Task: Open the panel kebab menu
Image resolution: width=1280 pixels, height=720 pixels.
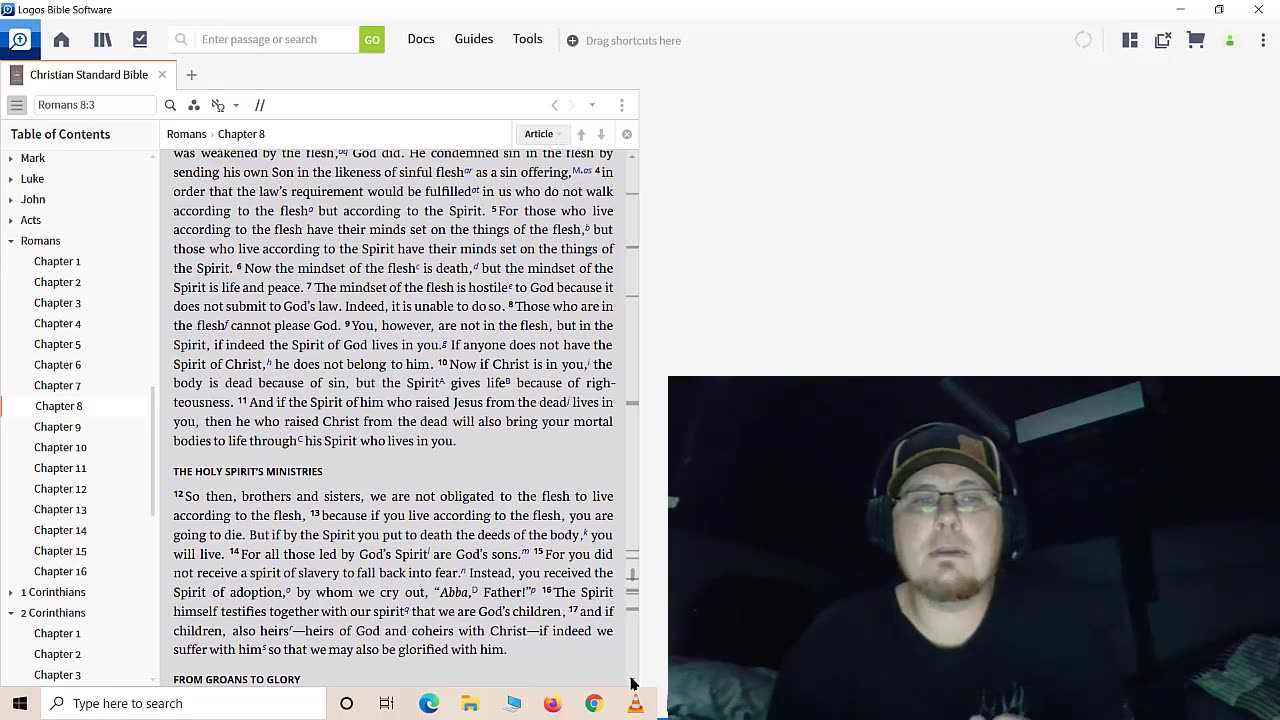Action: click(622, 105)
